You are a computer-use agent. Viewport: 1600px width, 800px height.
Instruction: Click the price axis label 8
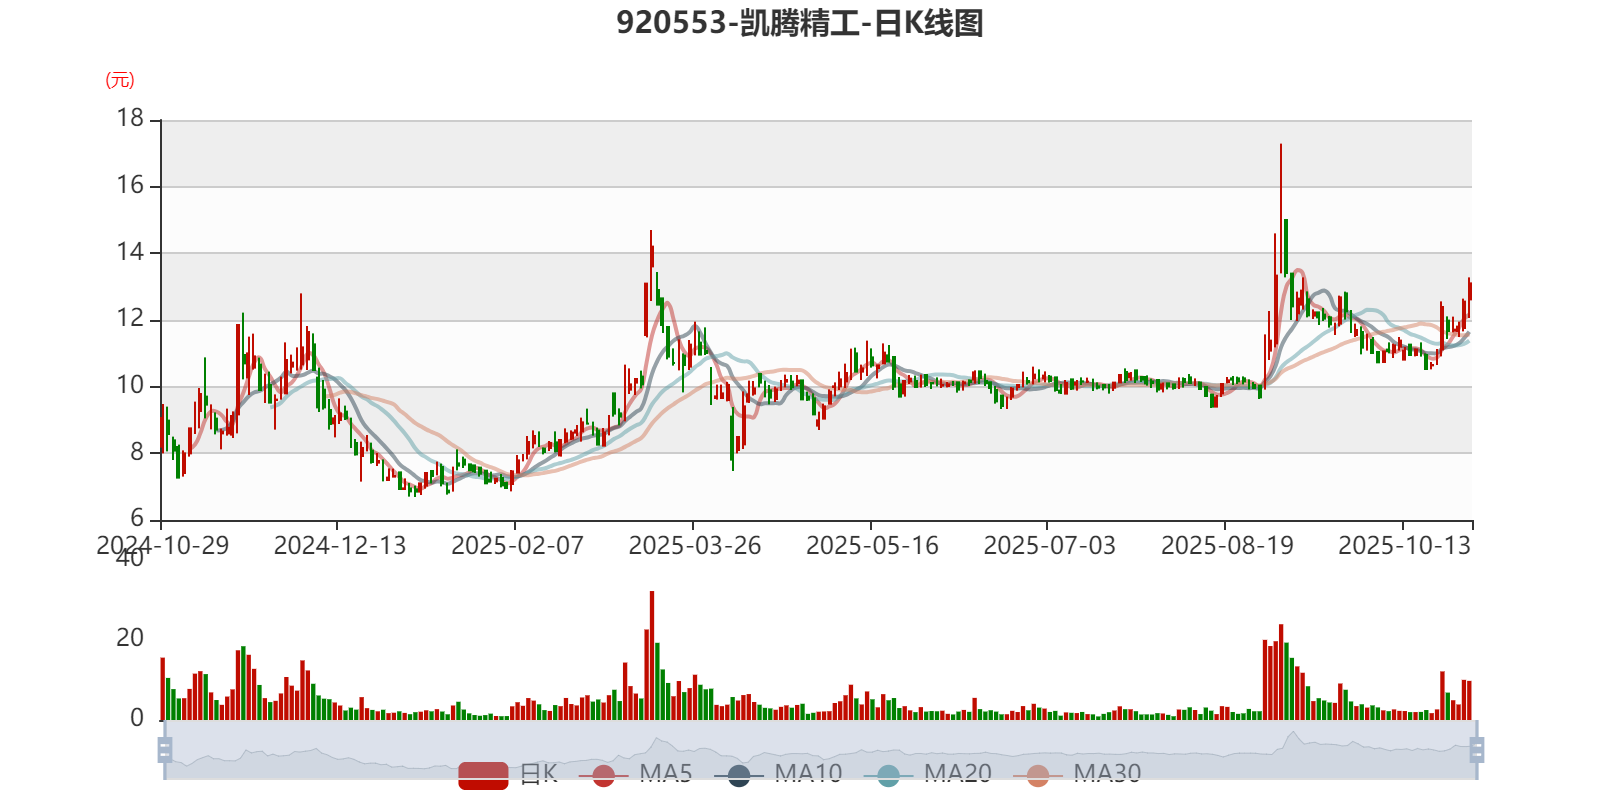[x=138, y=452]
